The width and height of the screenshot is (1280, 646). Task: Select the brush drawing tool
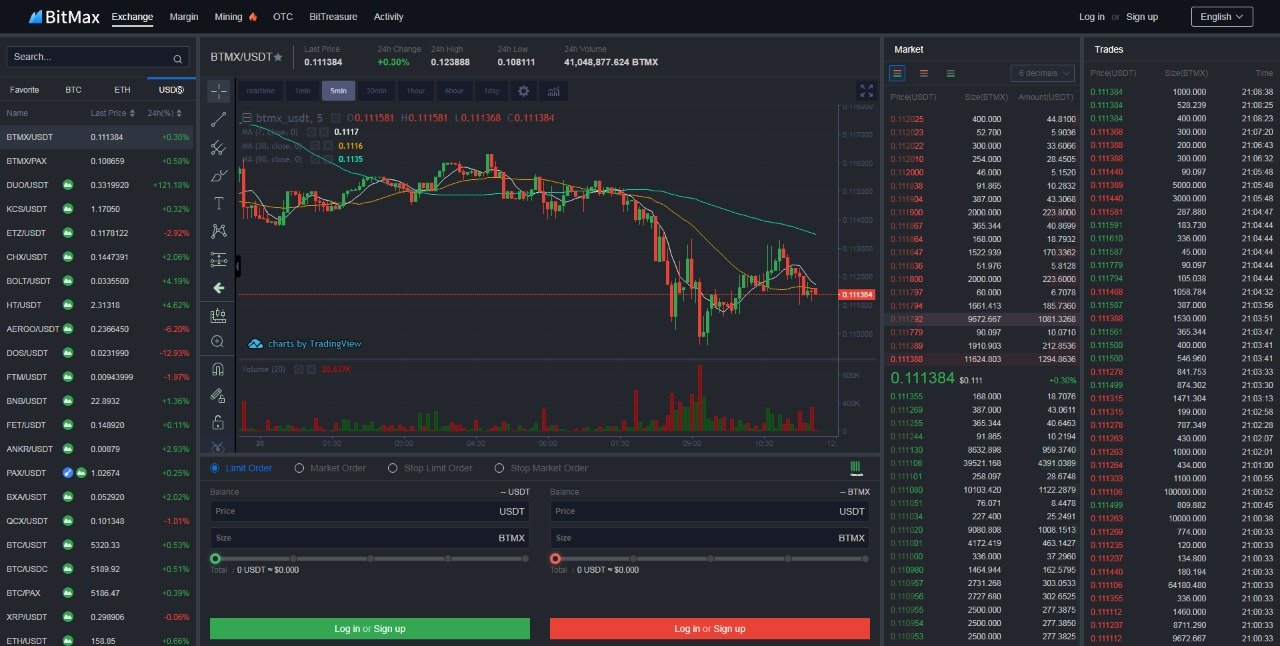219,176
